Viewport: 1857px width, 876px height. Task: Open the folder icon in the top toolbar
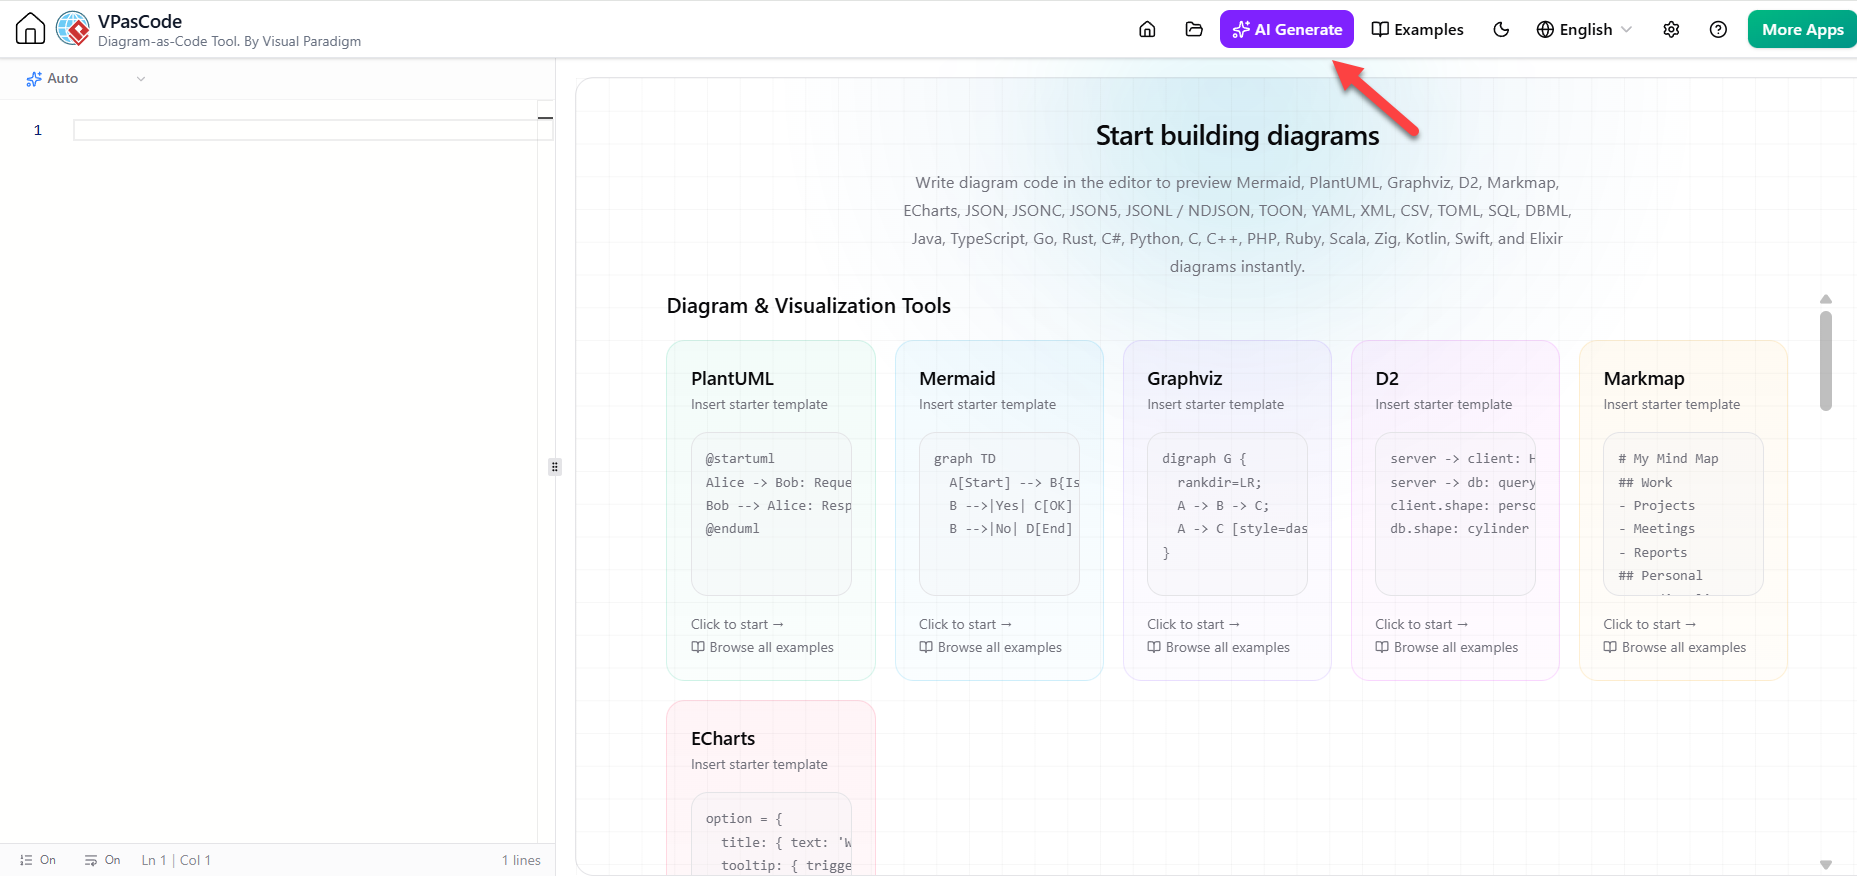(1194, 29)
